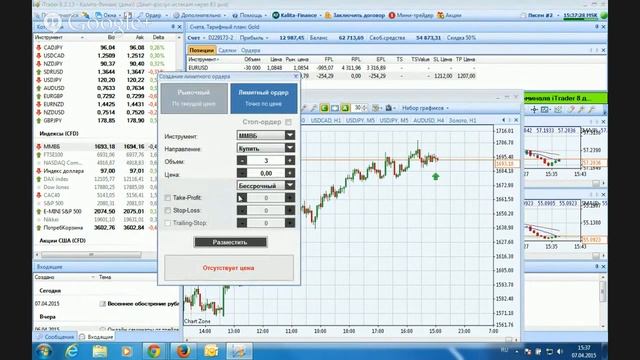Open the Дополнительно menu
640x360 pixels.
[199, 16]
